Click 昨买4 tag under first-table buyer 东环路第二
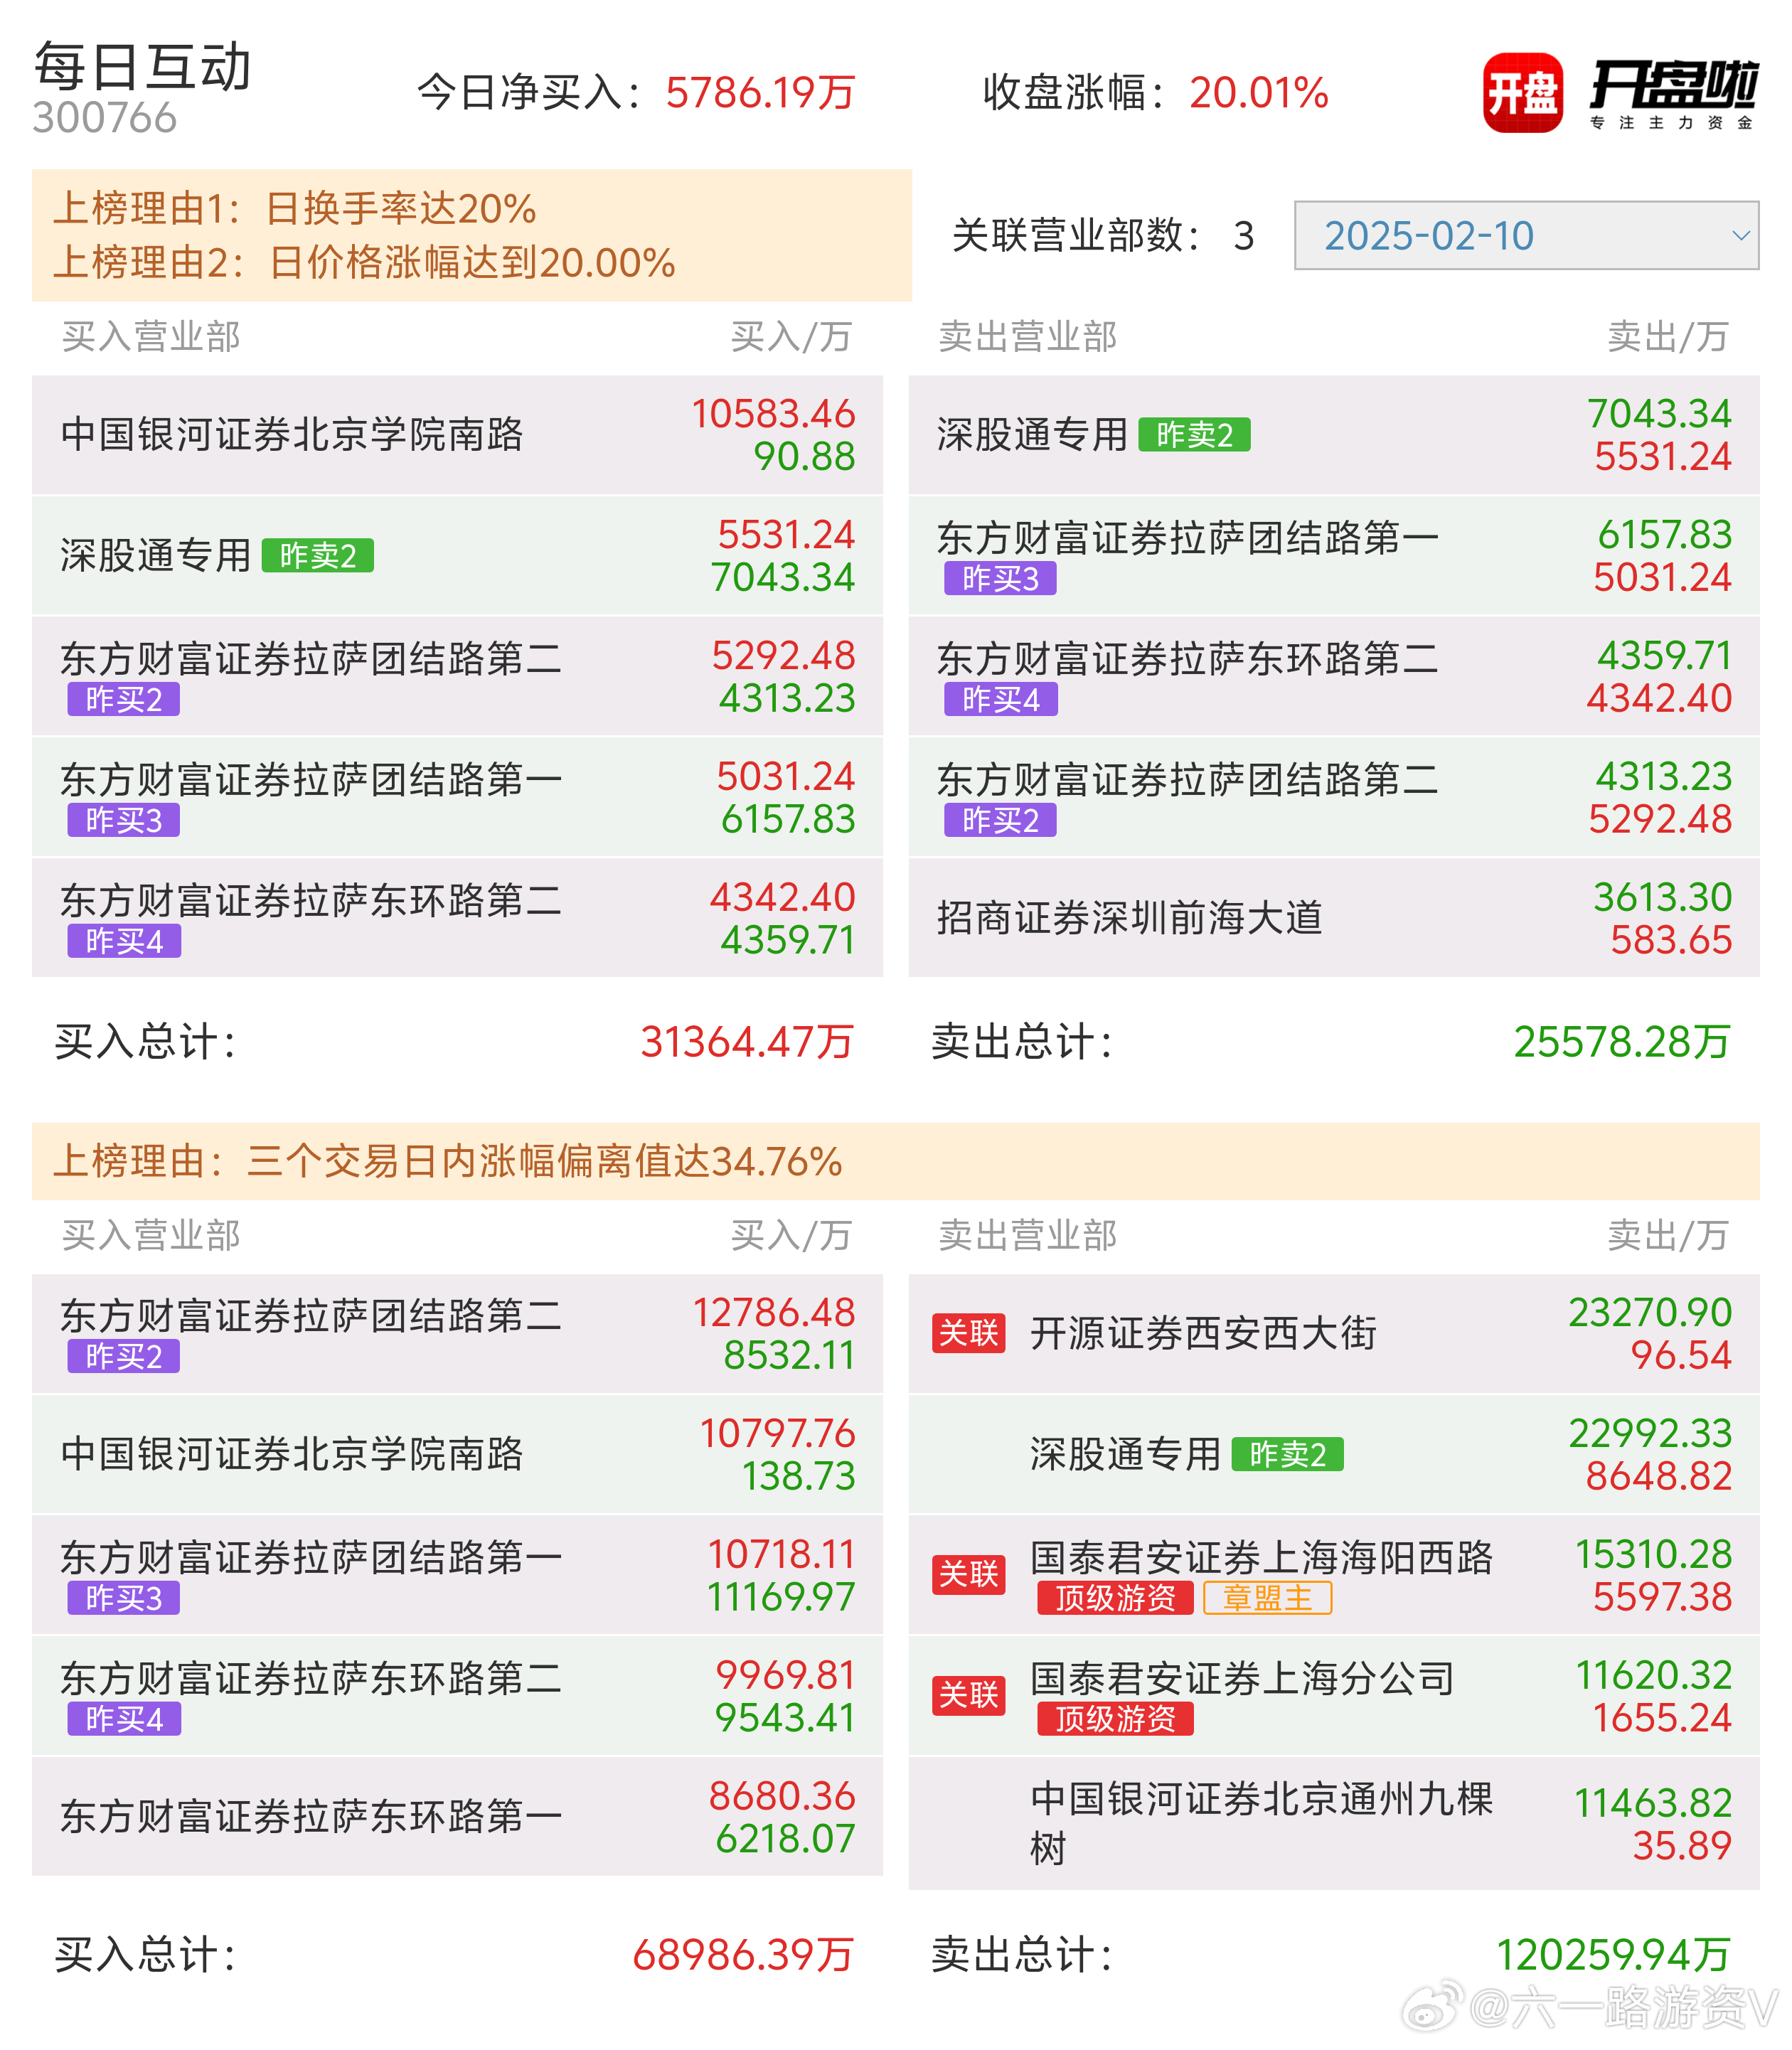 [124, 941]
